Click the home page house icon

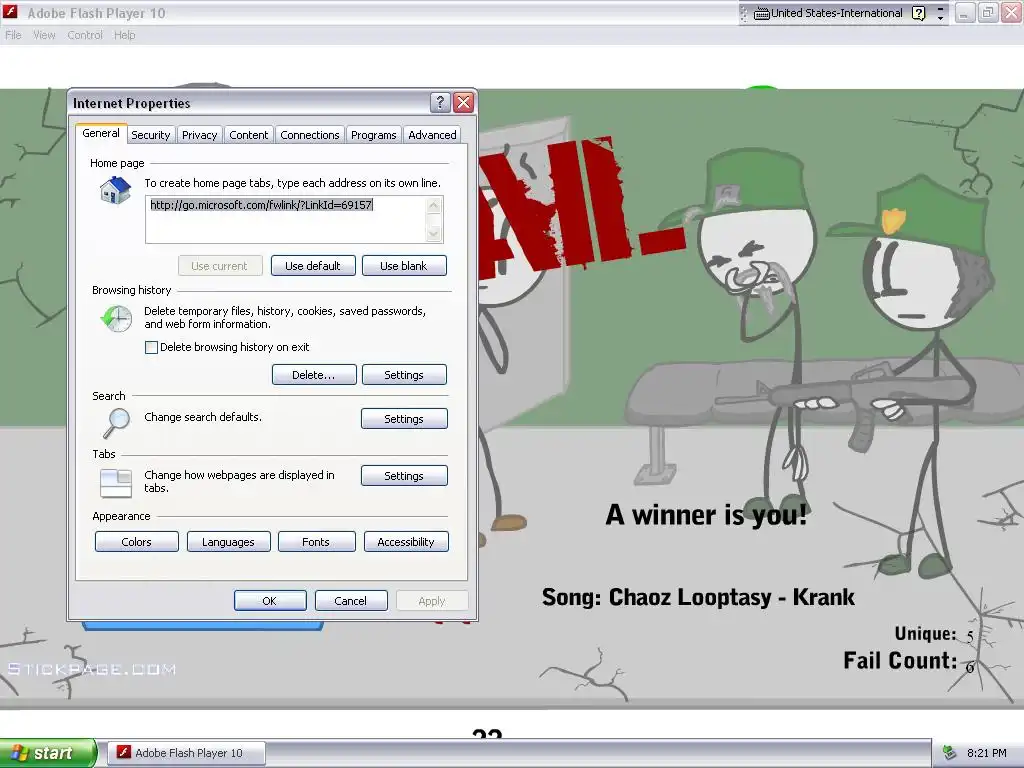(x=116, y=191)
